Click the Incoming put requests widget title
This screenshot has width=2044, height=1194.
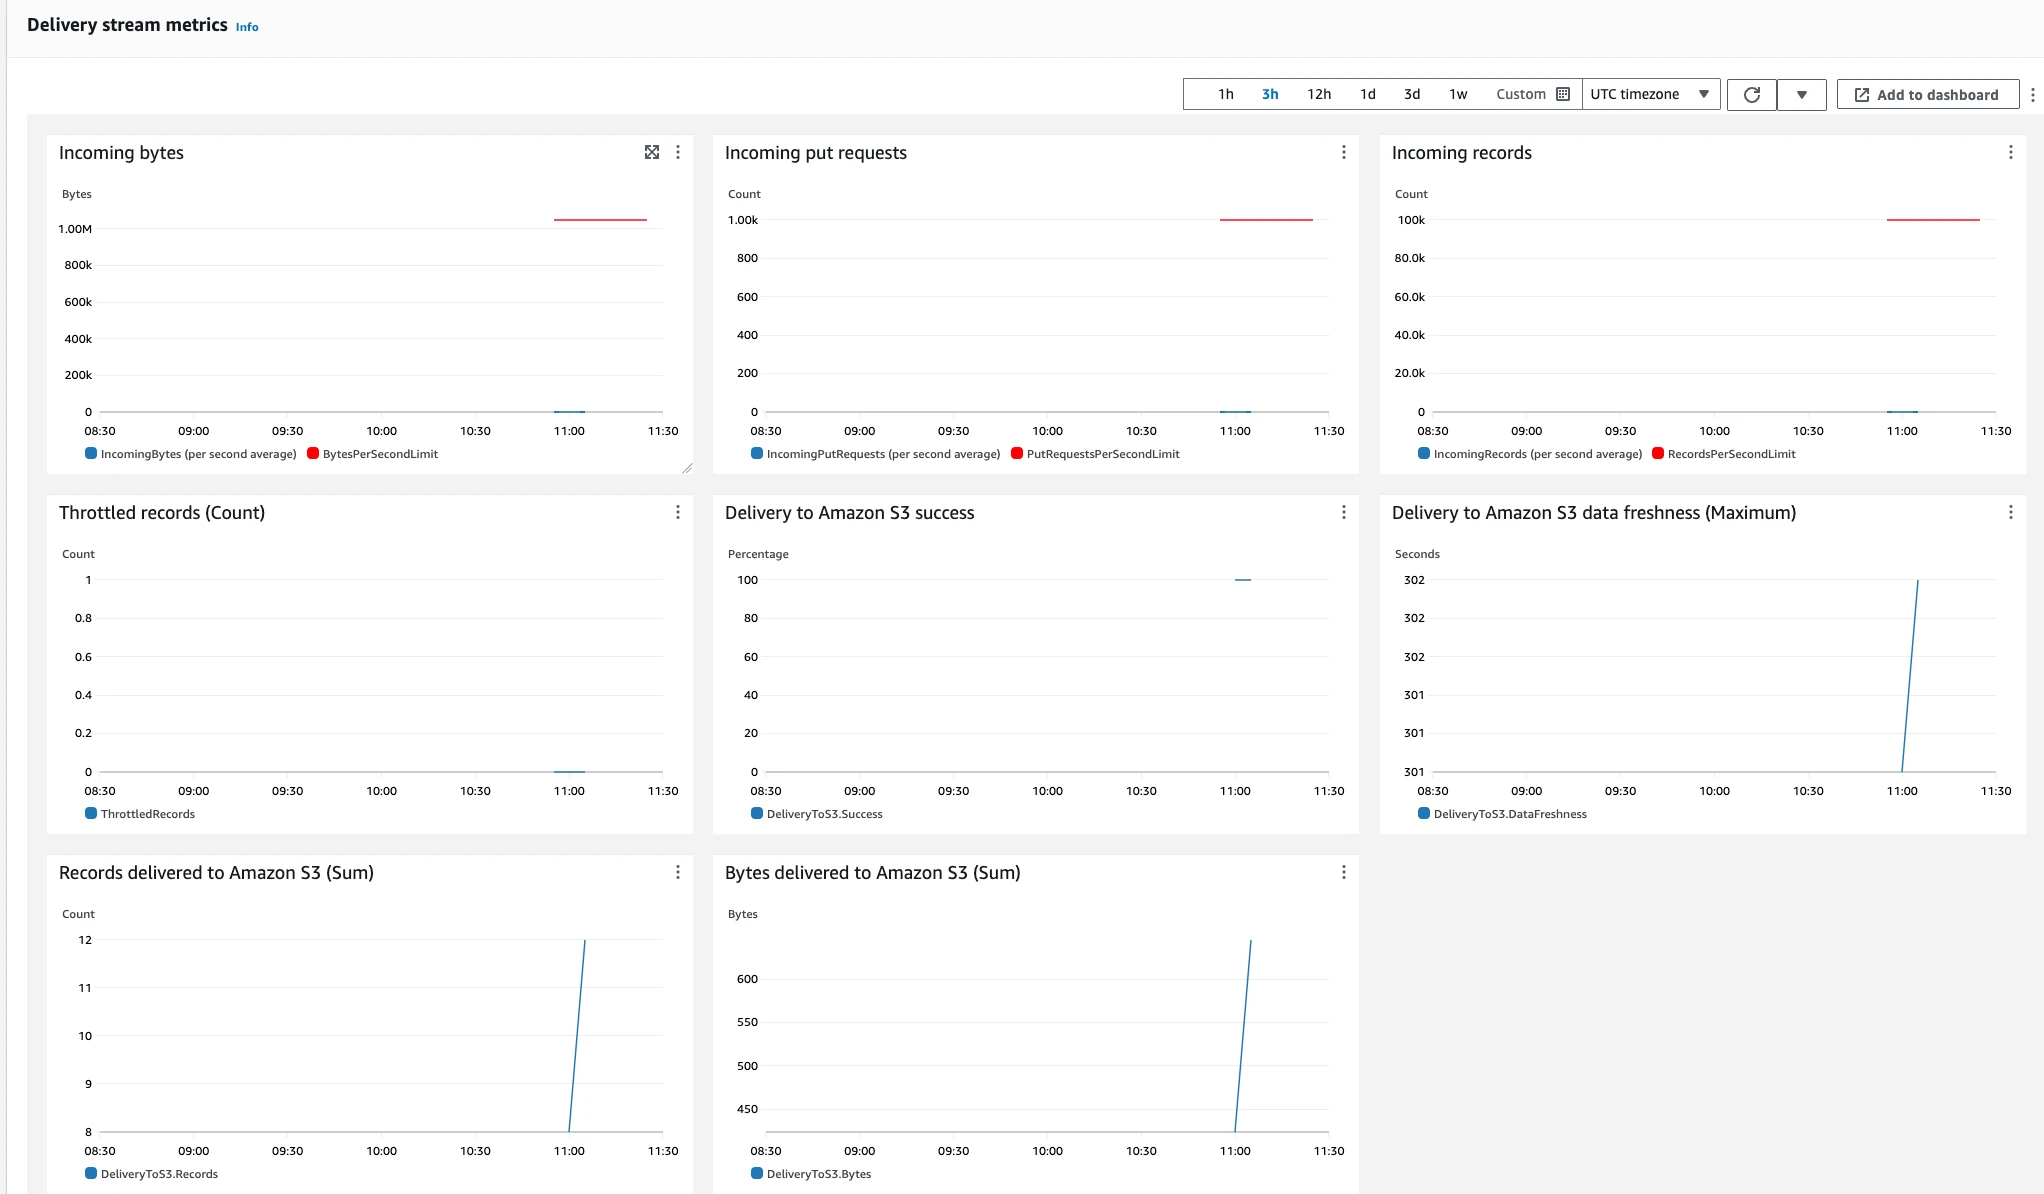point(815,153)
